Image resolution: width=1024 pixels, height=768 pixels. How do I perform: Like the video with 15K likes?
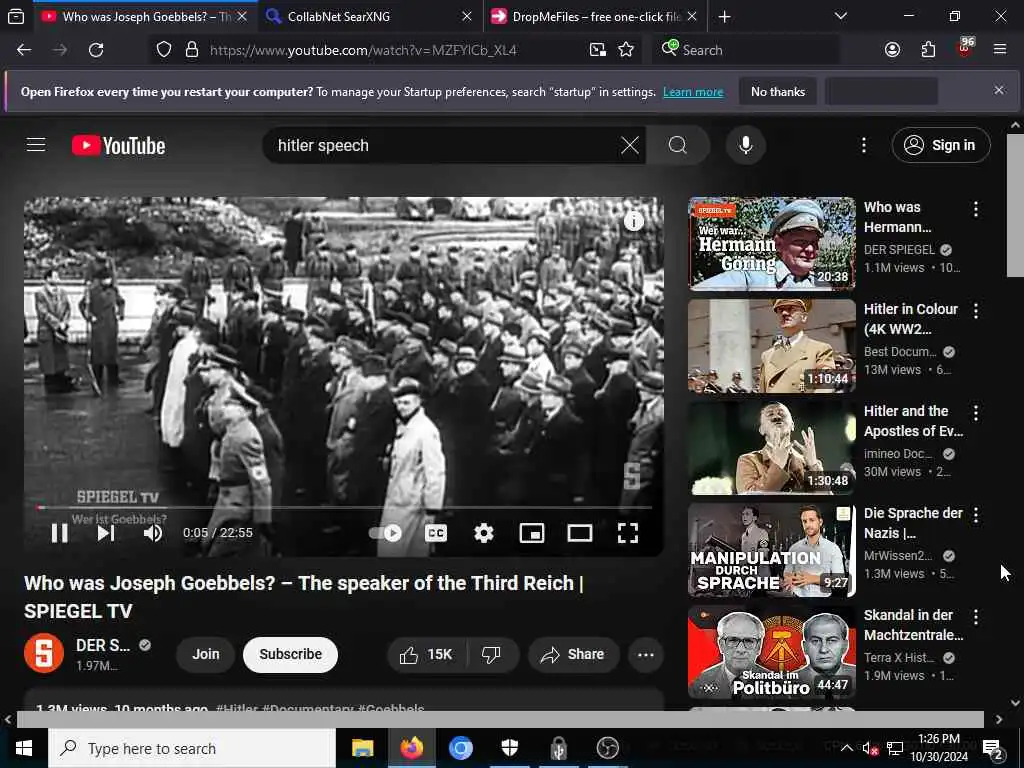(x=426, y=654)
